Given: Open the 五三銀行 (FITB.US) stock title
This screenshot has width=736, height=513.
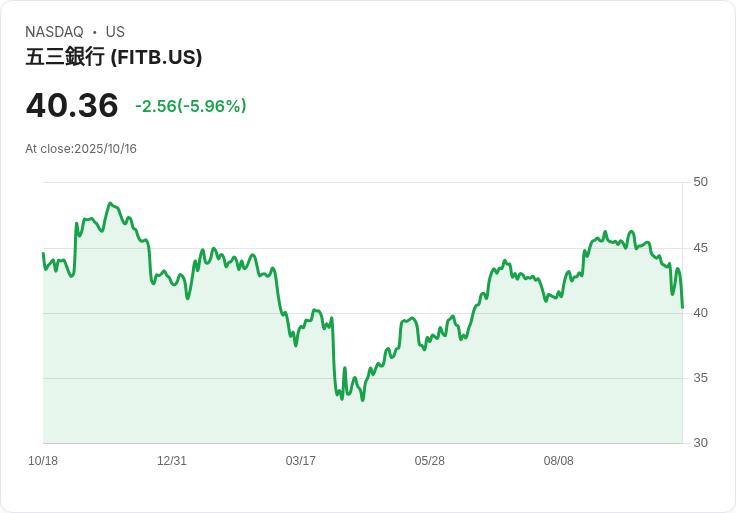Looking at the screenshot, I should (114, 57).
